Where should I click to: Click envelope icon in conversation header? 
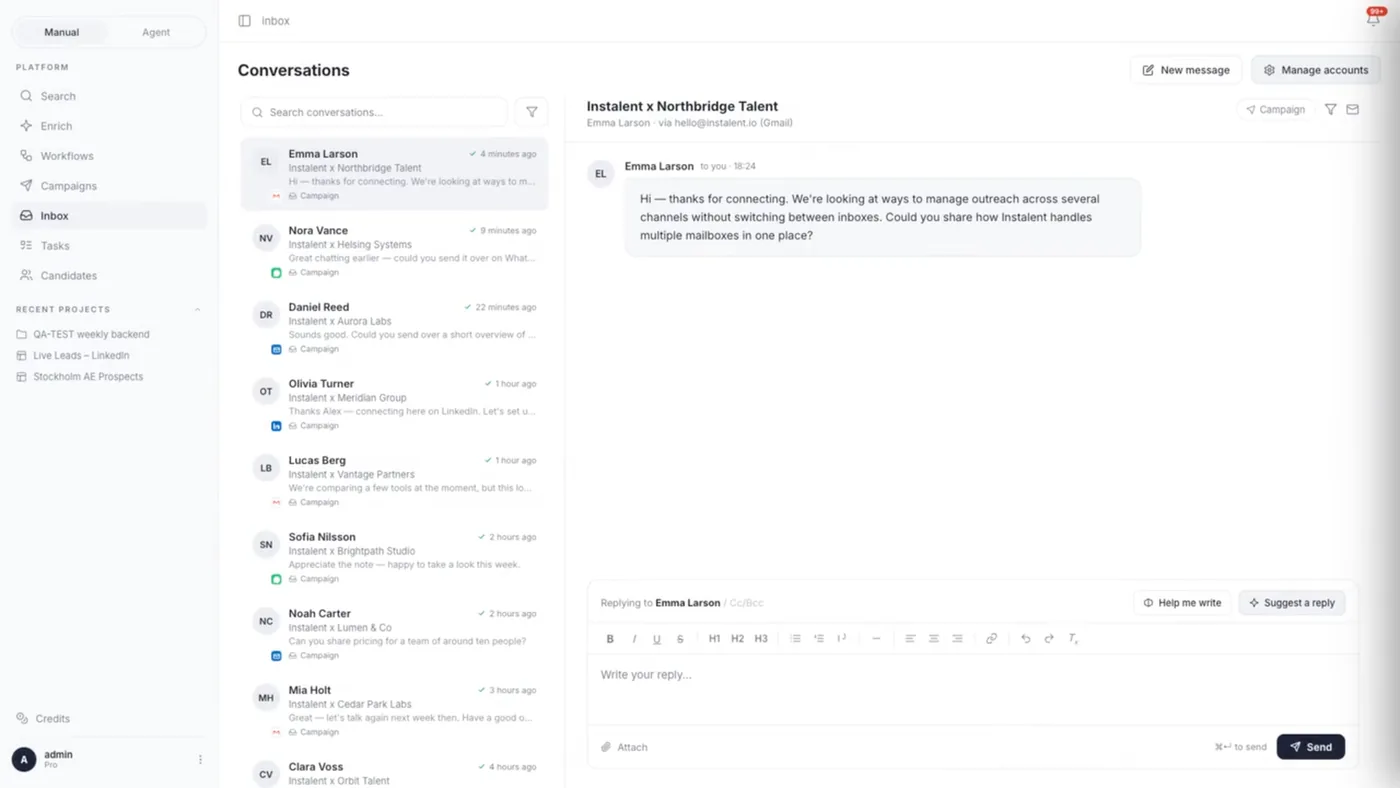[1352, 109]
